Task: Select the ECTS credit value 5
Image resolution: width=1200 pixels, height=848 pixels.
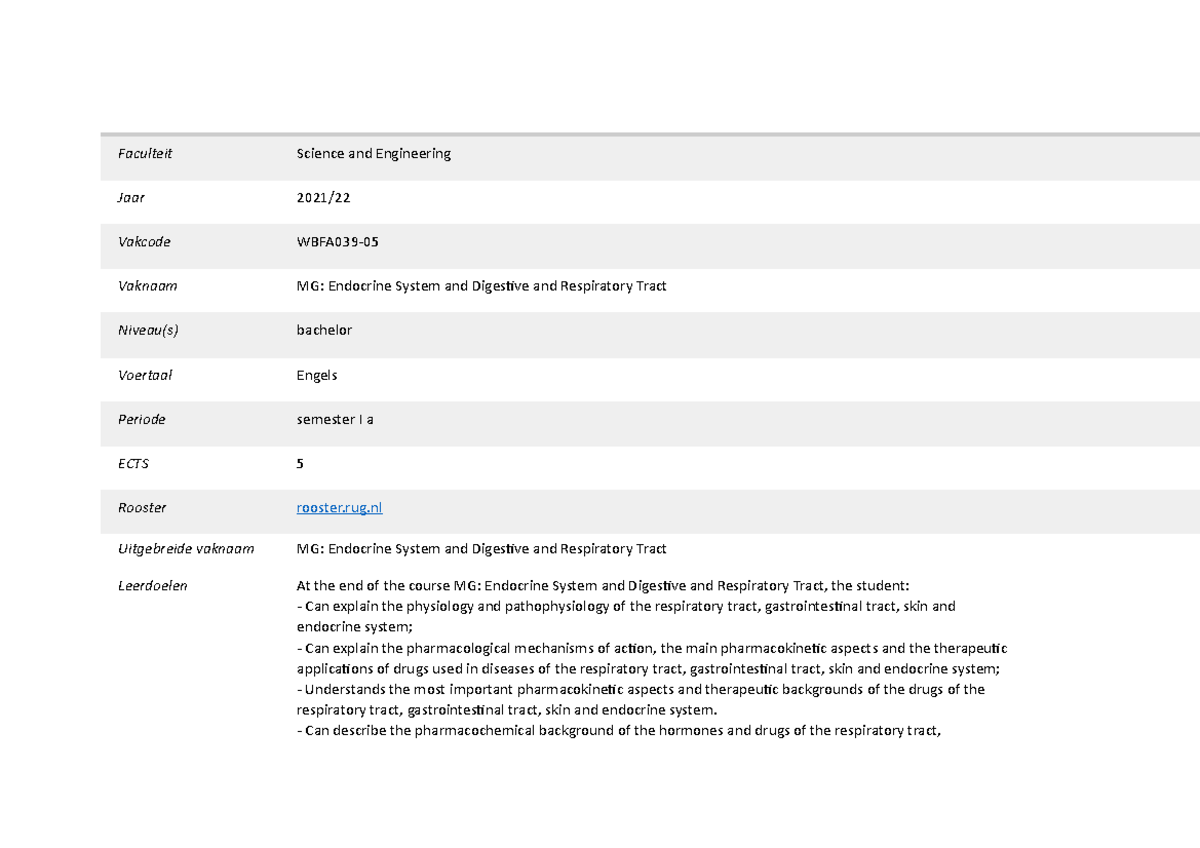Action: point(300,464)
